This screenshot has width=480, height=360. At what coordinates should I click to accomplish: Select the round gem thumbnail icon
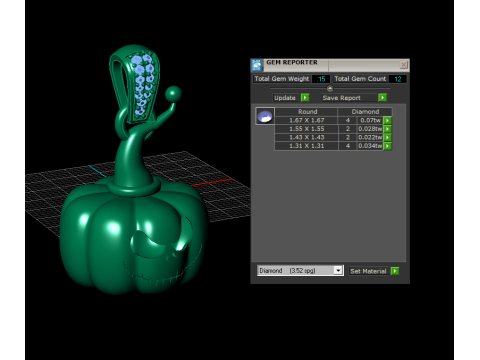(x=265, y=116)
